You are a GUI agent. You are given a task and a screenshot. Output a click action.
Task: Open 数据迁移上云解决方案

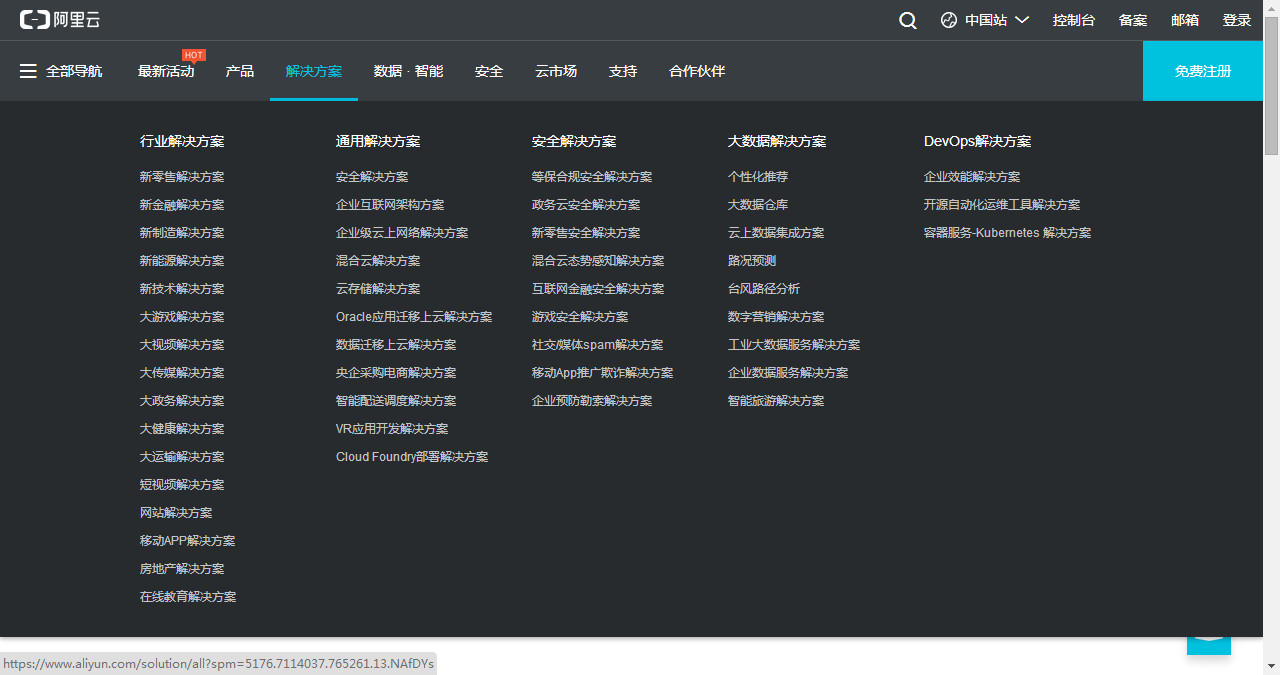[396, 345]
